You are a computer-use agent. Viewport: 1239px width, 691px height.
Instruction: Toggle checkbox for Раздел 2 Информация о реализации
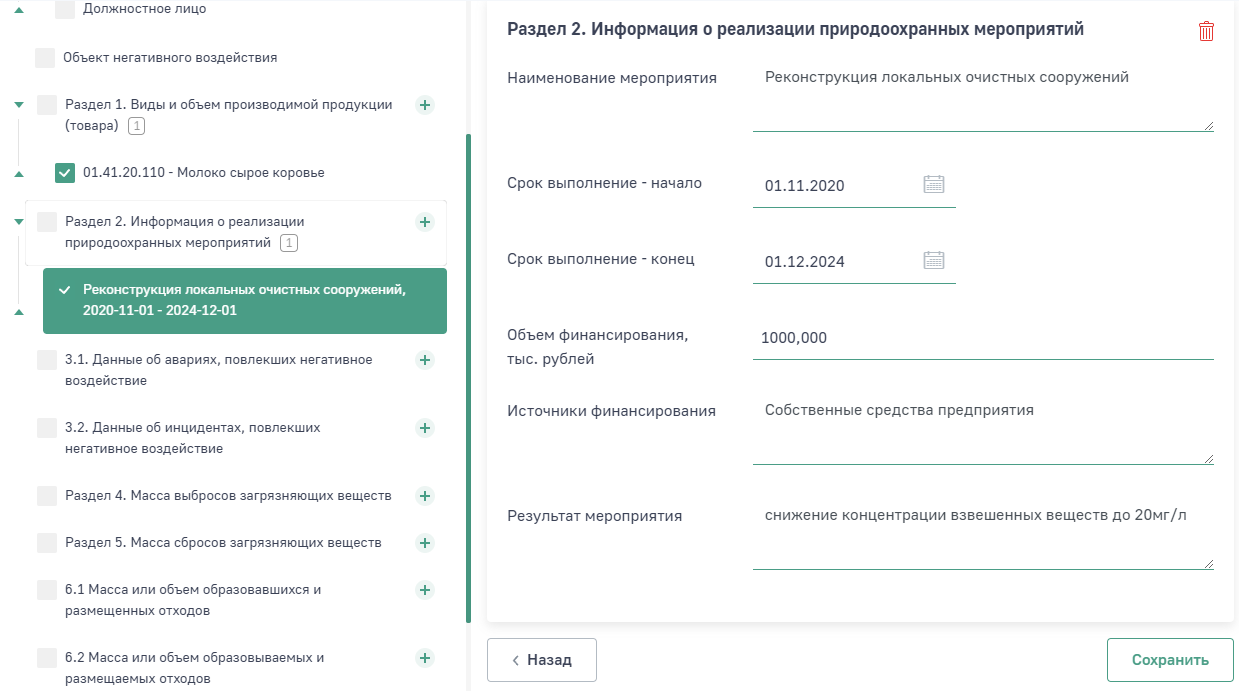tap(47, 222)
